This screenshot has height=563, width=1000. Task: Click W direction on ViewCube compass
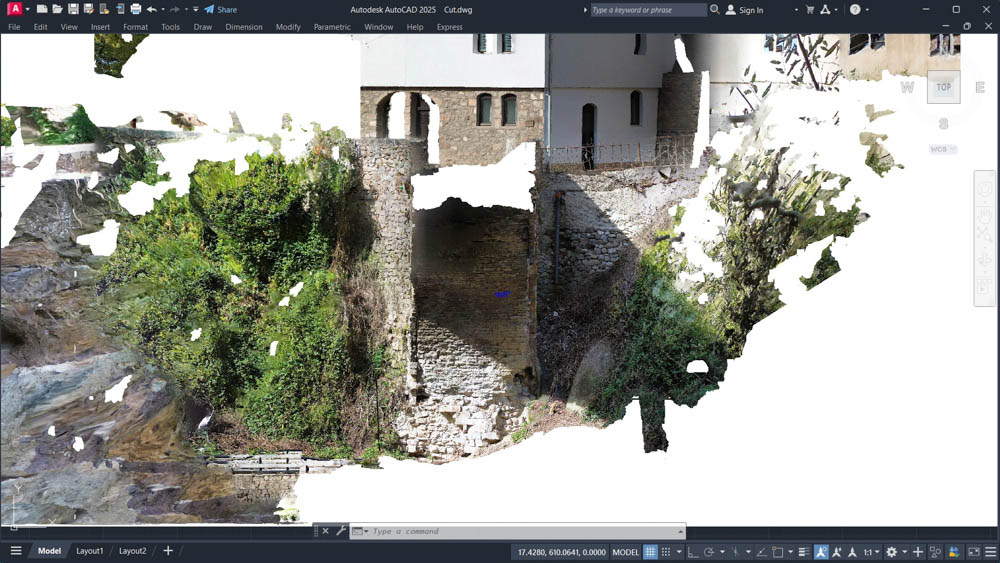coord(907,87)
